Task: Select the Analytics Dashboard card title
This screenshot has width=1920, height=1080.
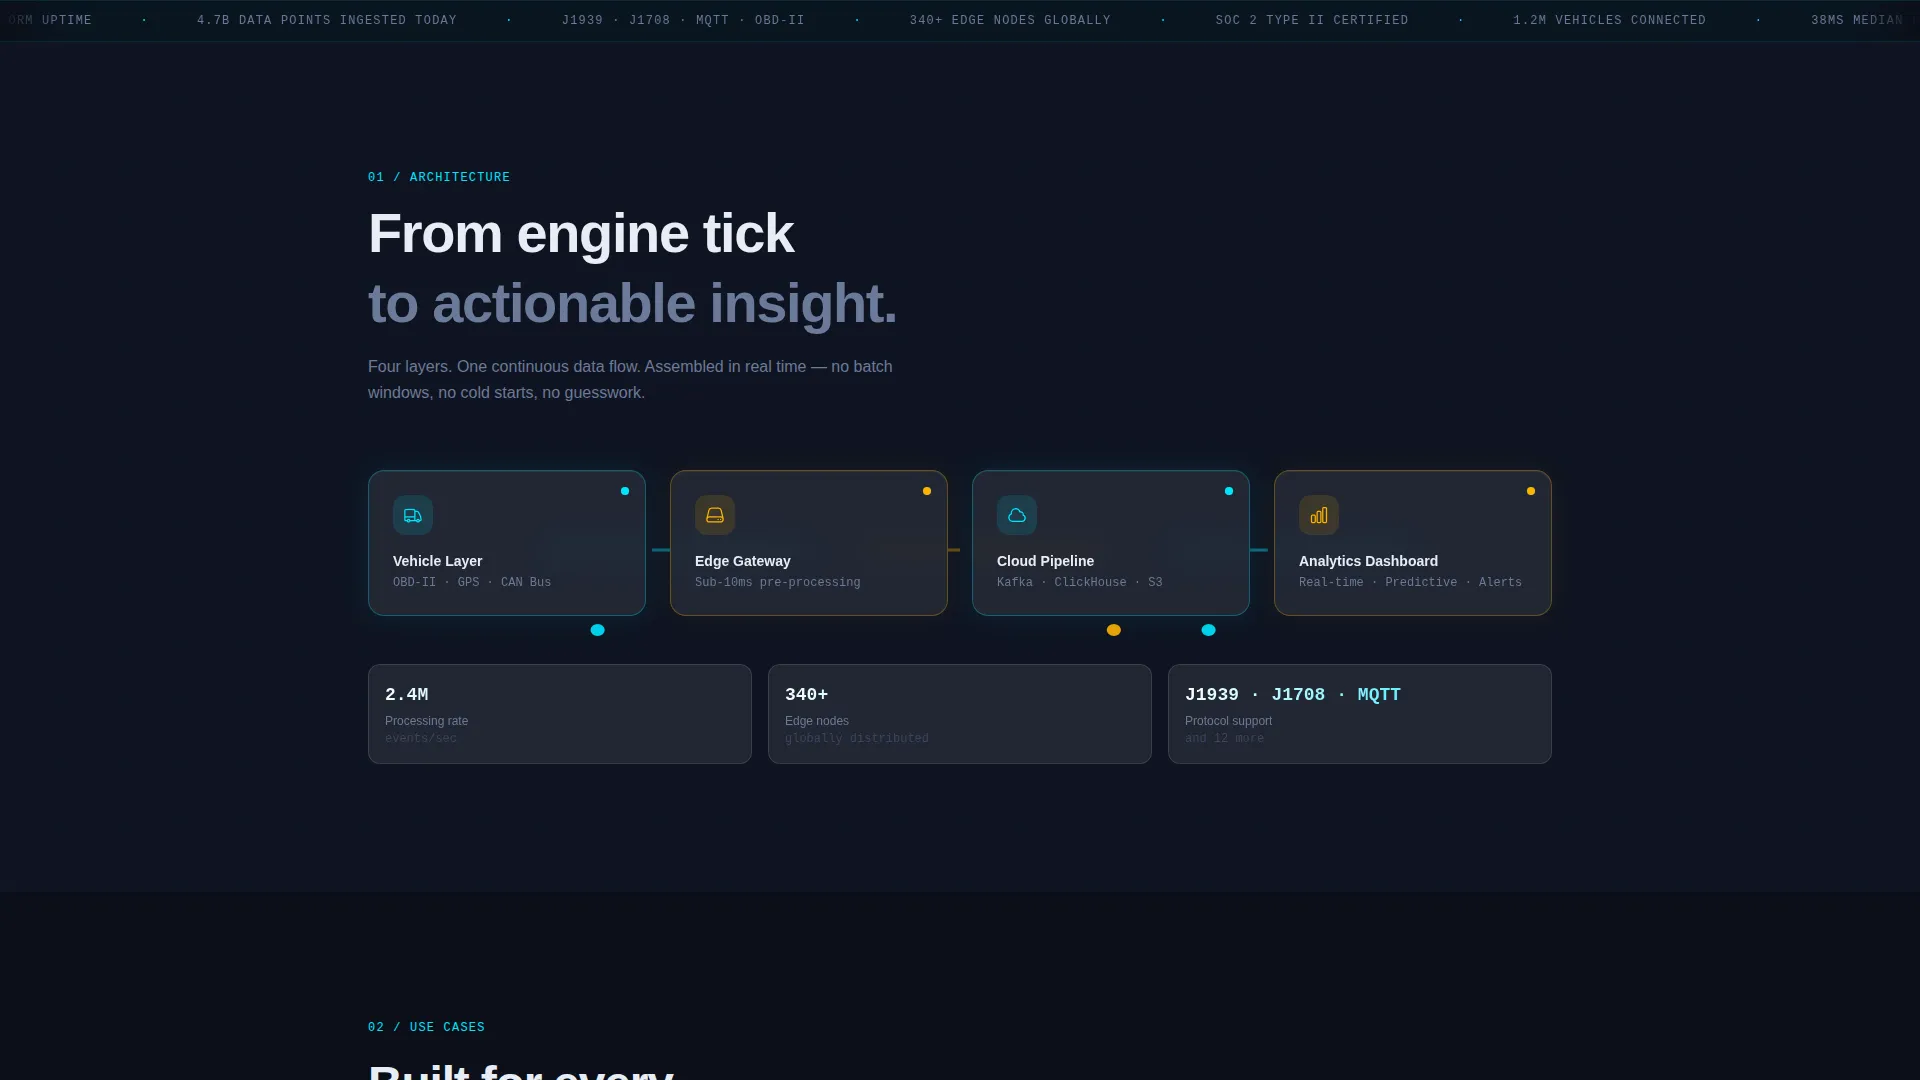Action: click(x=1368, y=561)
